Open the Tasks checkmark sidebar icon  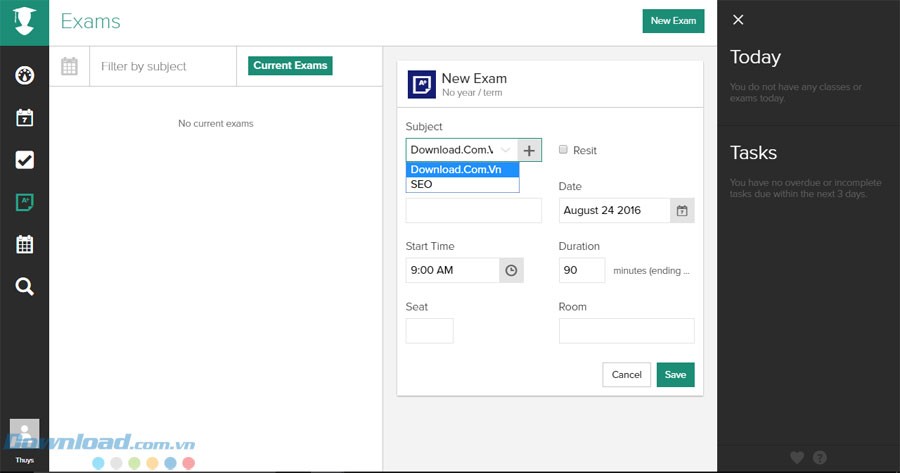tap(25, 160)
